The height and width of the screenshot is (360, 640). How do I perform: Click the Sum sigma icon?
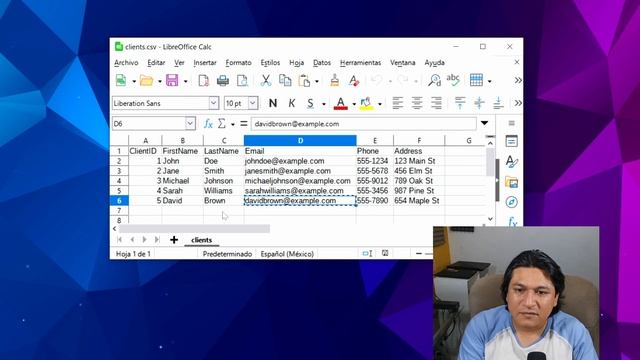click(x=222, y=124)
